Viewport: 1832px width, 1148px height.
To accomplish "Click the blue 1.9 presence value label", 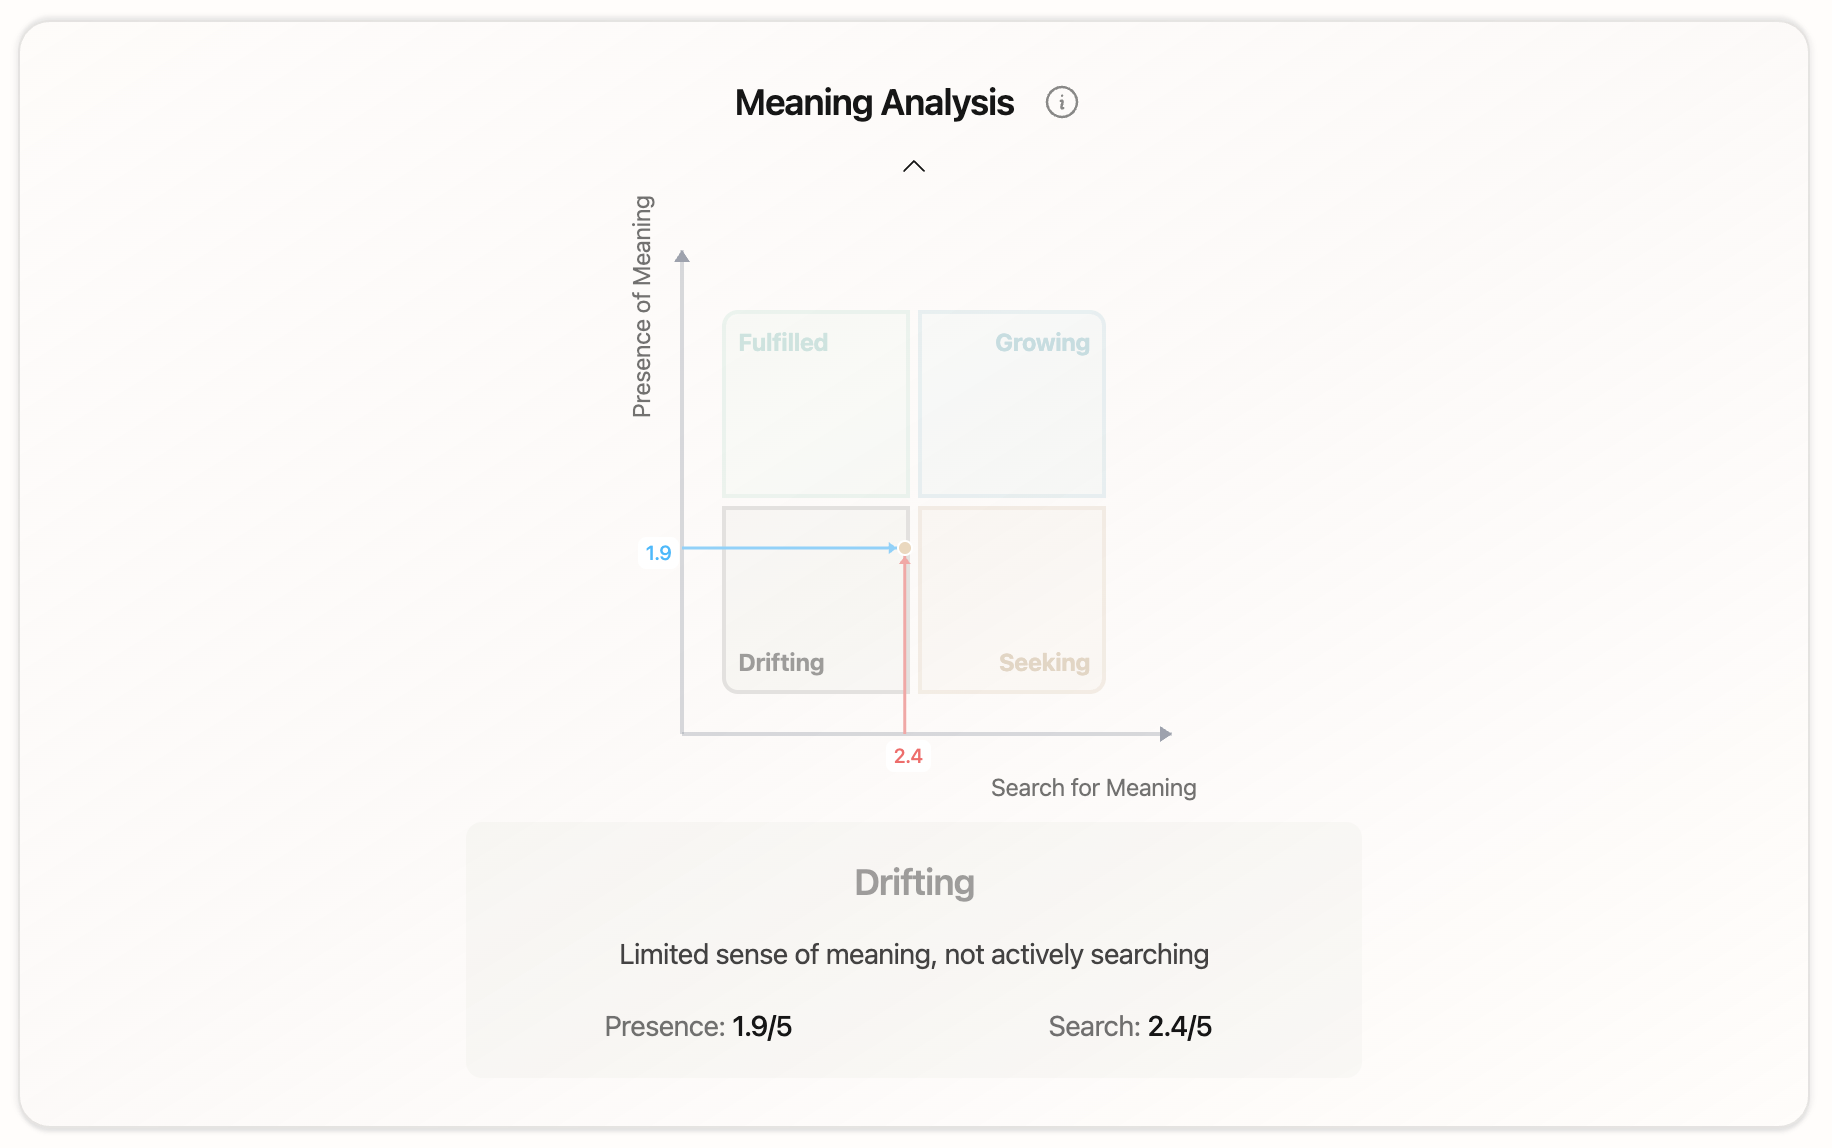I will (x=658, y=553).
